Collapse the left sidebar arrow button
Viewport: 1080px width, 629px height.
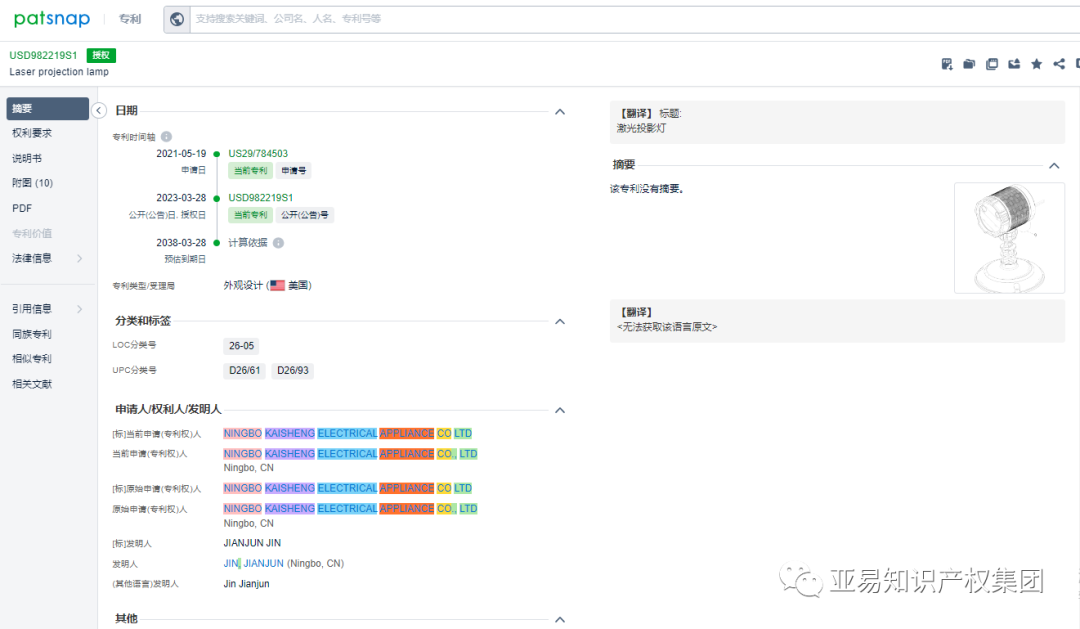(x=99, y=110)
